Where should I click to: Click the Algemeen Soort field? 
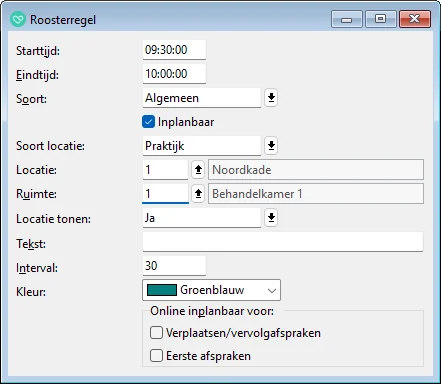tap(202, 98)
